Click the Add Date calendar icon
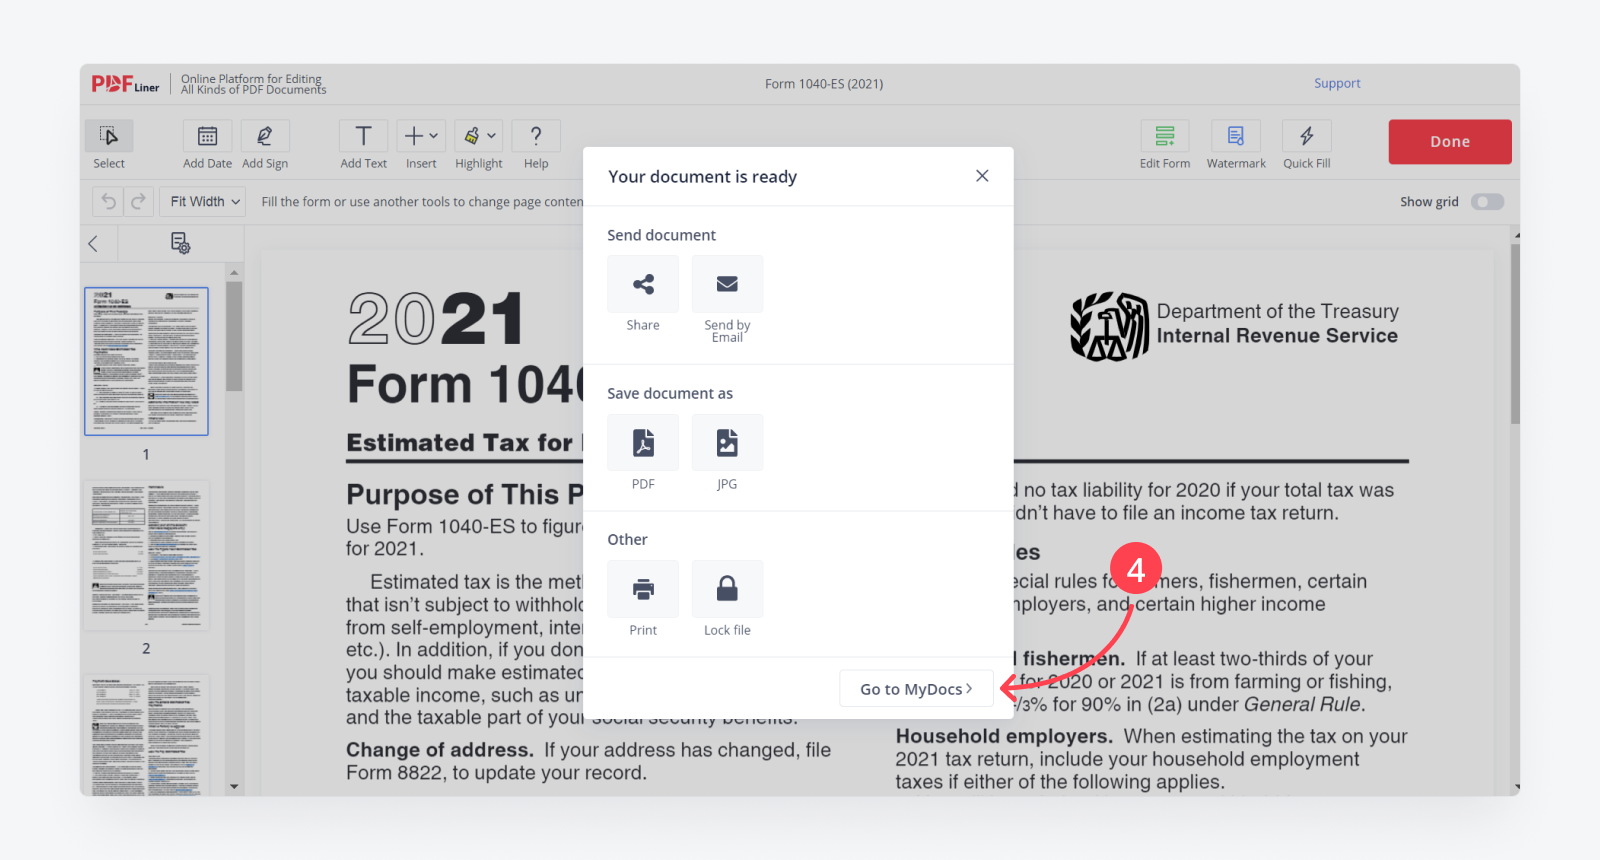 point(207,136)
